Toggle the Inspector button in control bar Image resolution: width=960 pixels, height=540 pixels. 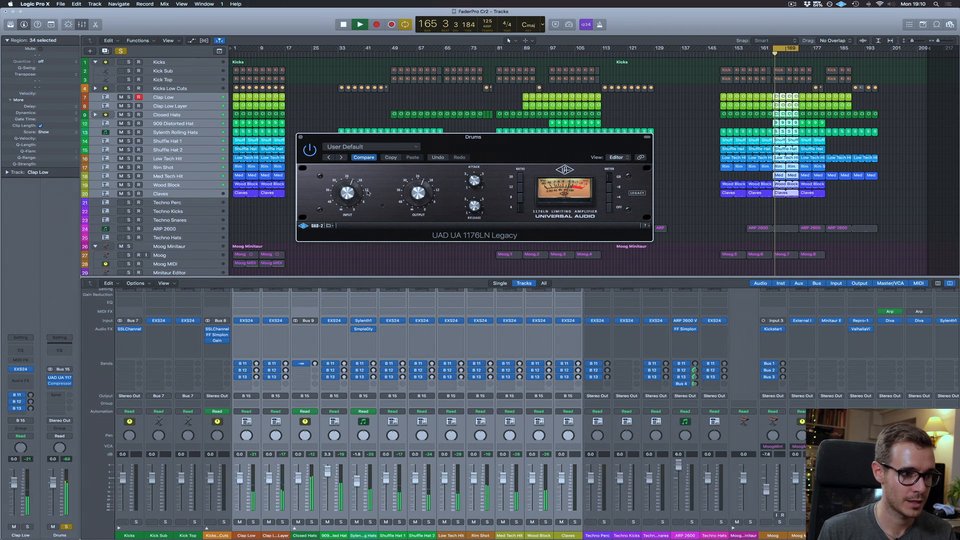pyautogui.click(x=24, y=24)
